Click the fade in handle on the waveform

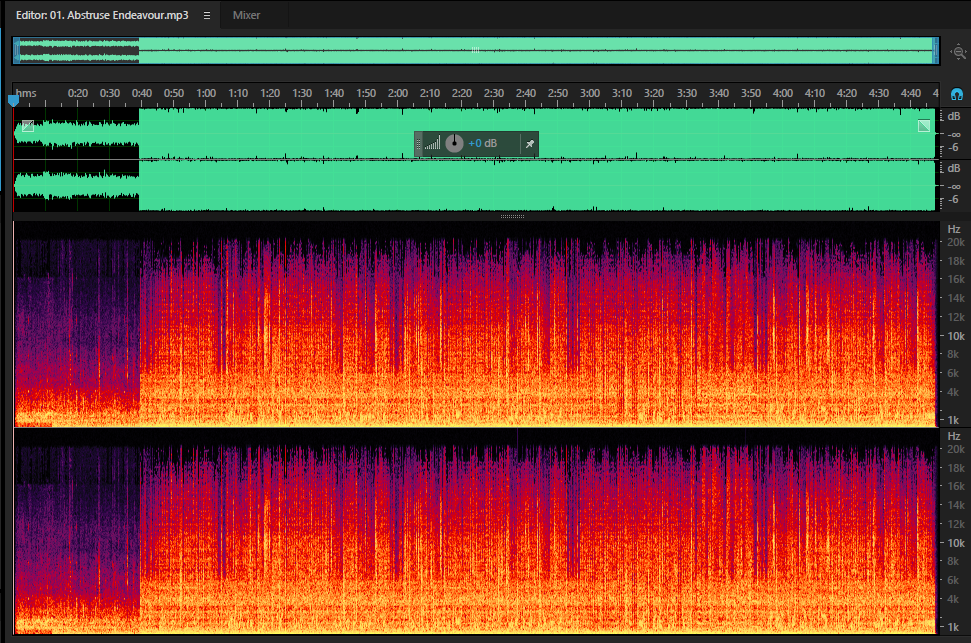click(28, 126)
